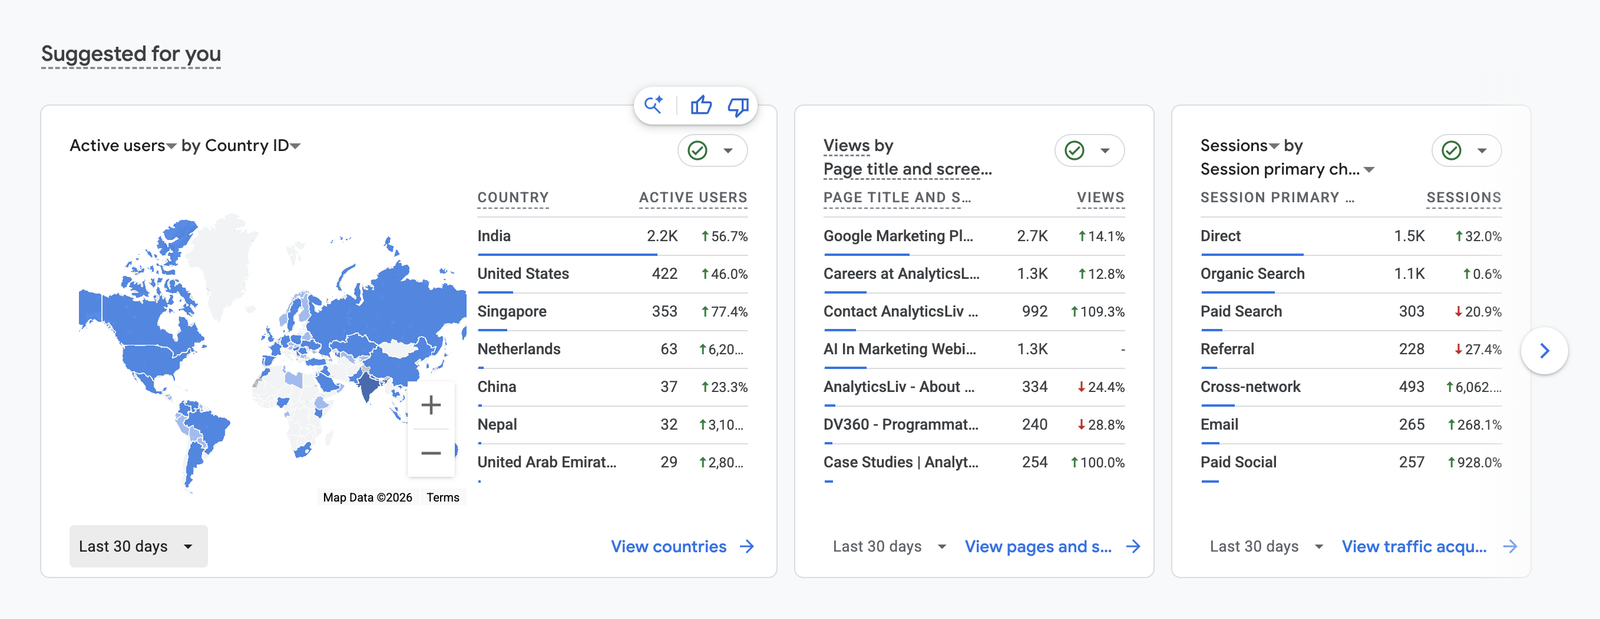Image resolution: width=1600 pixels, height=619 pixels.
Task: Select the Organic Search channel row
Action: (x=1351, y=274)
